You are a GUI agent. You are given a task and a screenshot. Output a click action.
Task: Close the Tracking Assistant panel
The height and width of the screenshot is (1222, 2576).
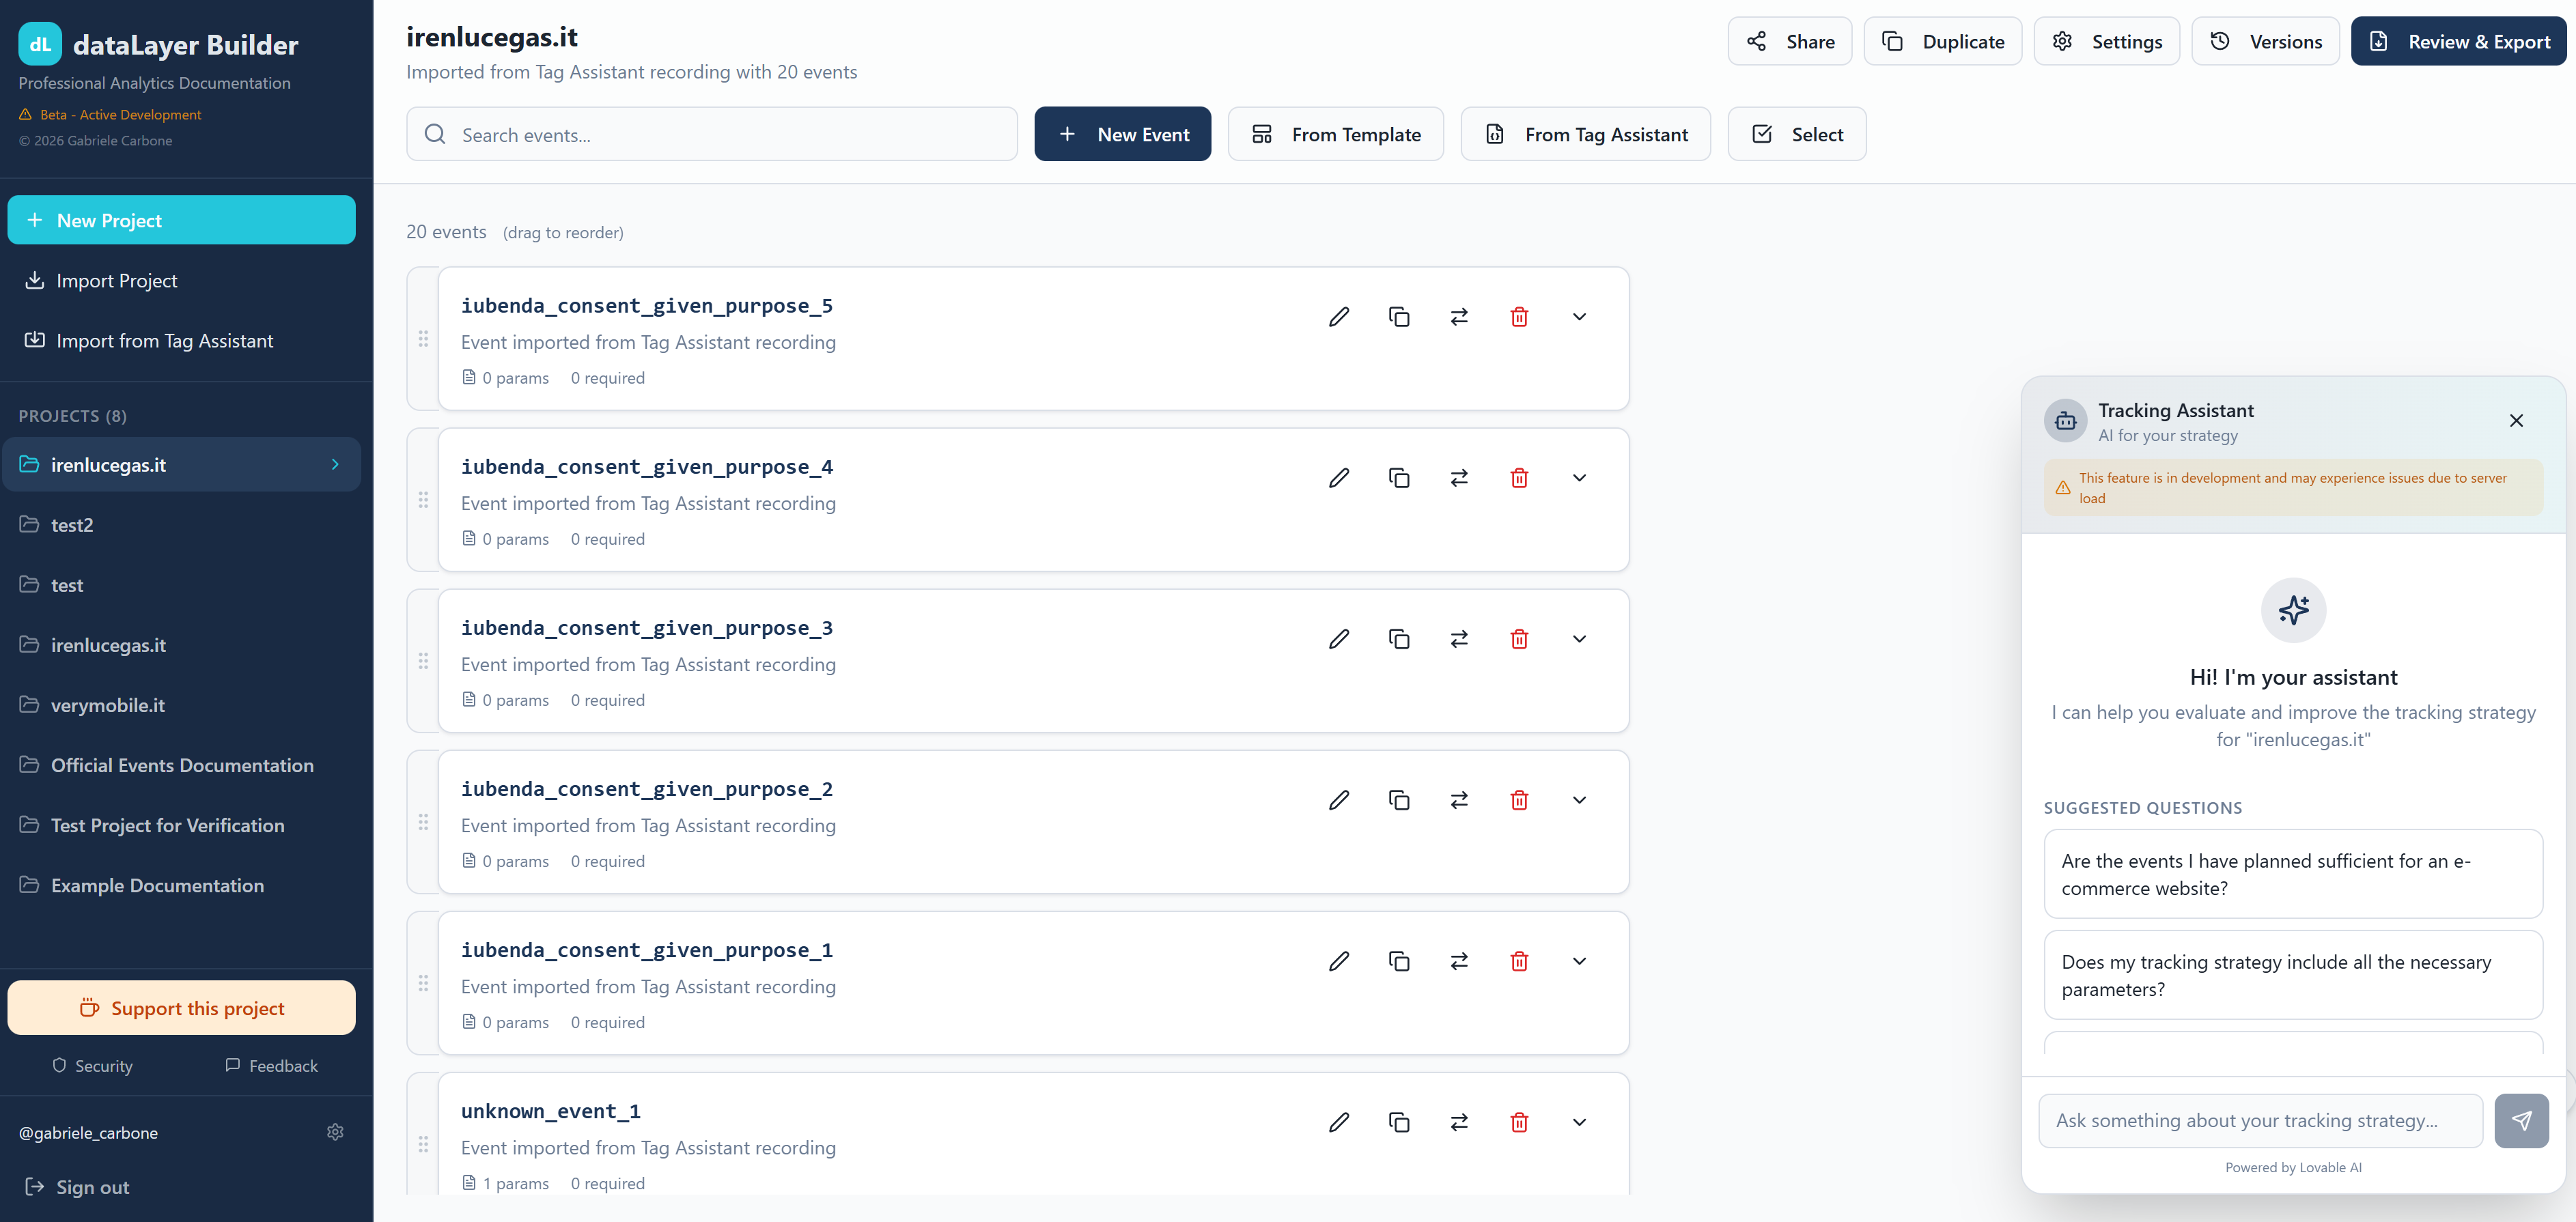click(2517, 421)
